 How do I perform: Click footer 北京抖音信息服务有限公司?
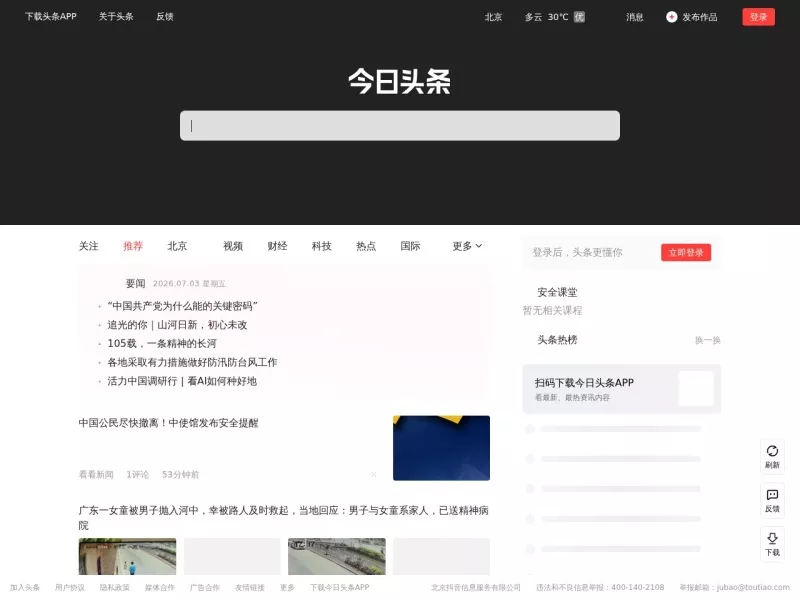click(x=476, y=588)
